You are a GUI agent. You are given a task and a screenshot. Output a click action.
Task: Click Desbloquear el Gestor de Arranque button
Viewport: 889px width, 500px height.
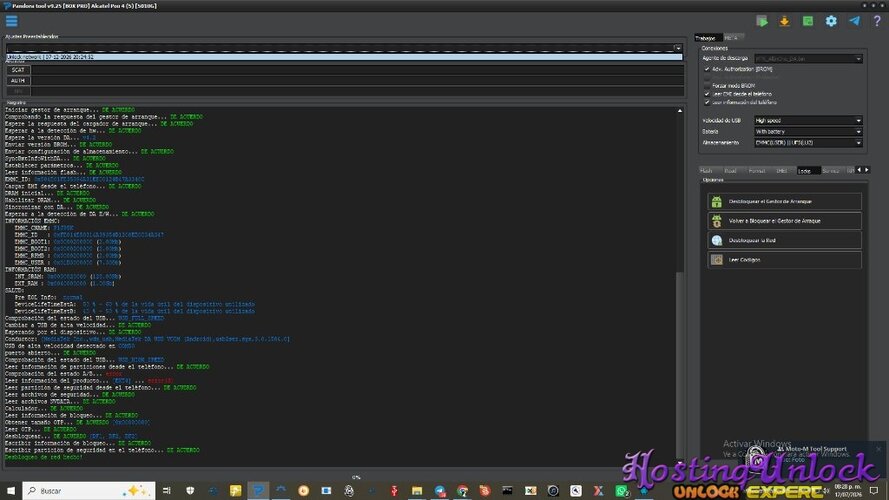785,201
